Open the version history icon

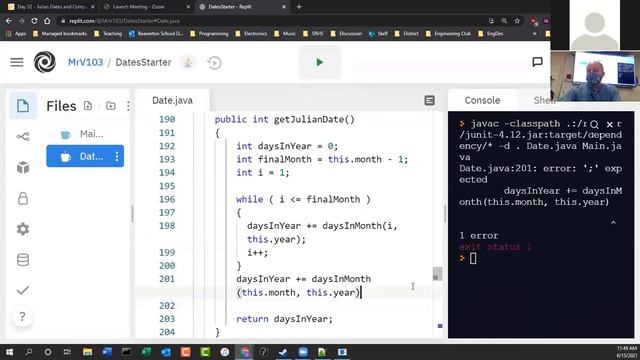click(x=214, y=63)
